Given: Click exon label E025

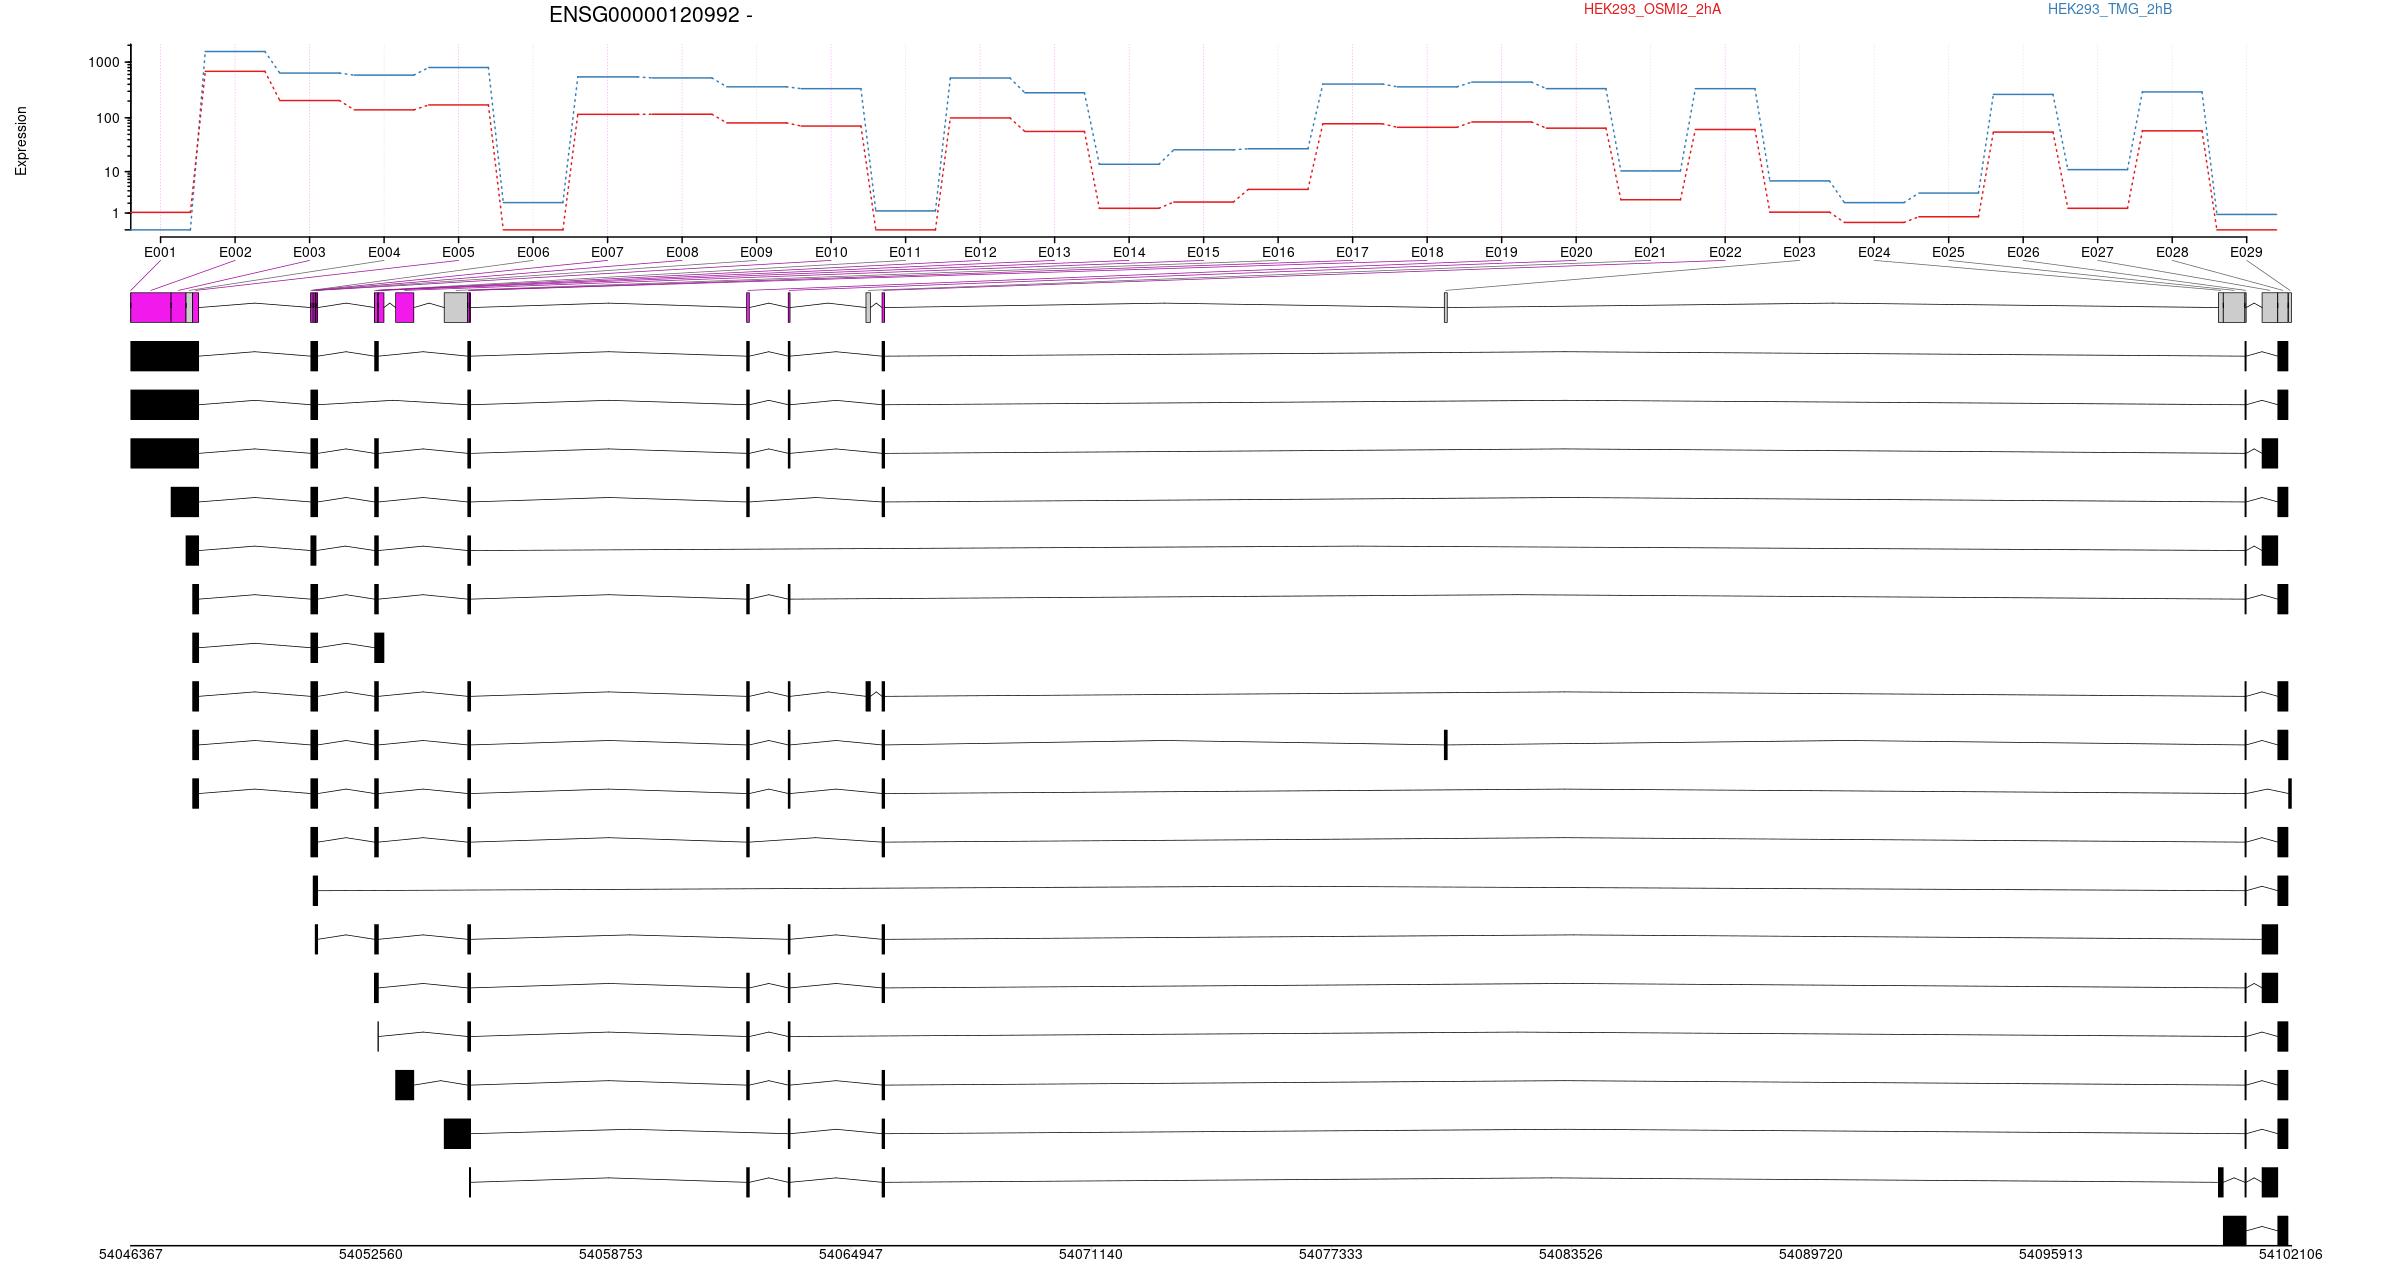Looking at the screenshot, I should [1948, 253].
